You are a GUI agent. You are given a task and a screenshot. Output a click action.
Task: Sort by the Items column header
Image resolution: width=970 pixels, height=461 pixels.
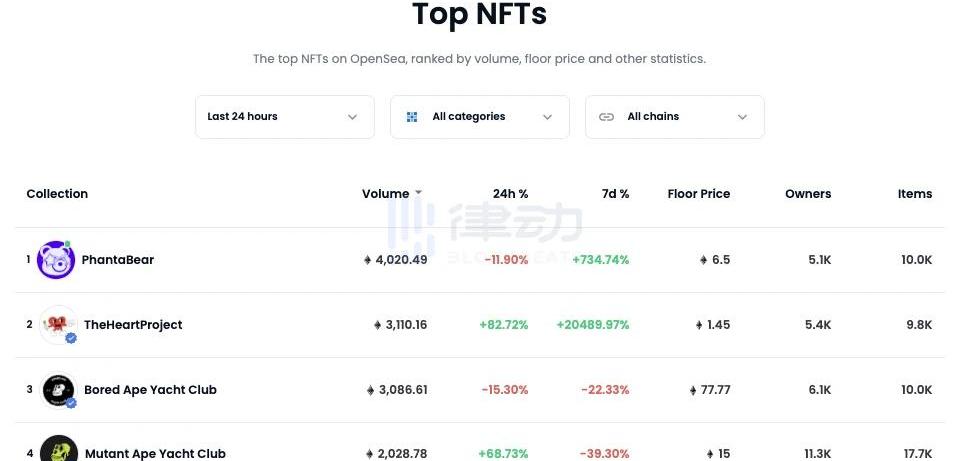click(x=914, y=194)
